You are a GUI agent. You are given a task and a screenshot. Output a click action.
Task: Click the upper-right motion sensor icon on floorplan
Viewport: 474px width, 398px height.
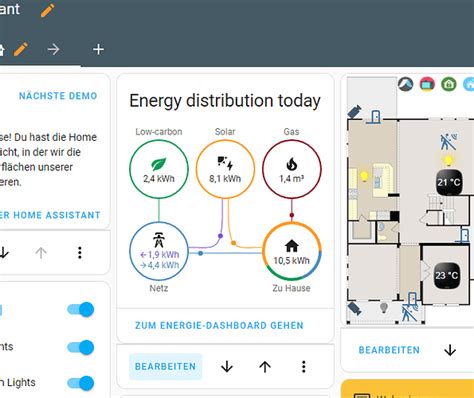click(x=449, y=141)
